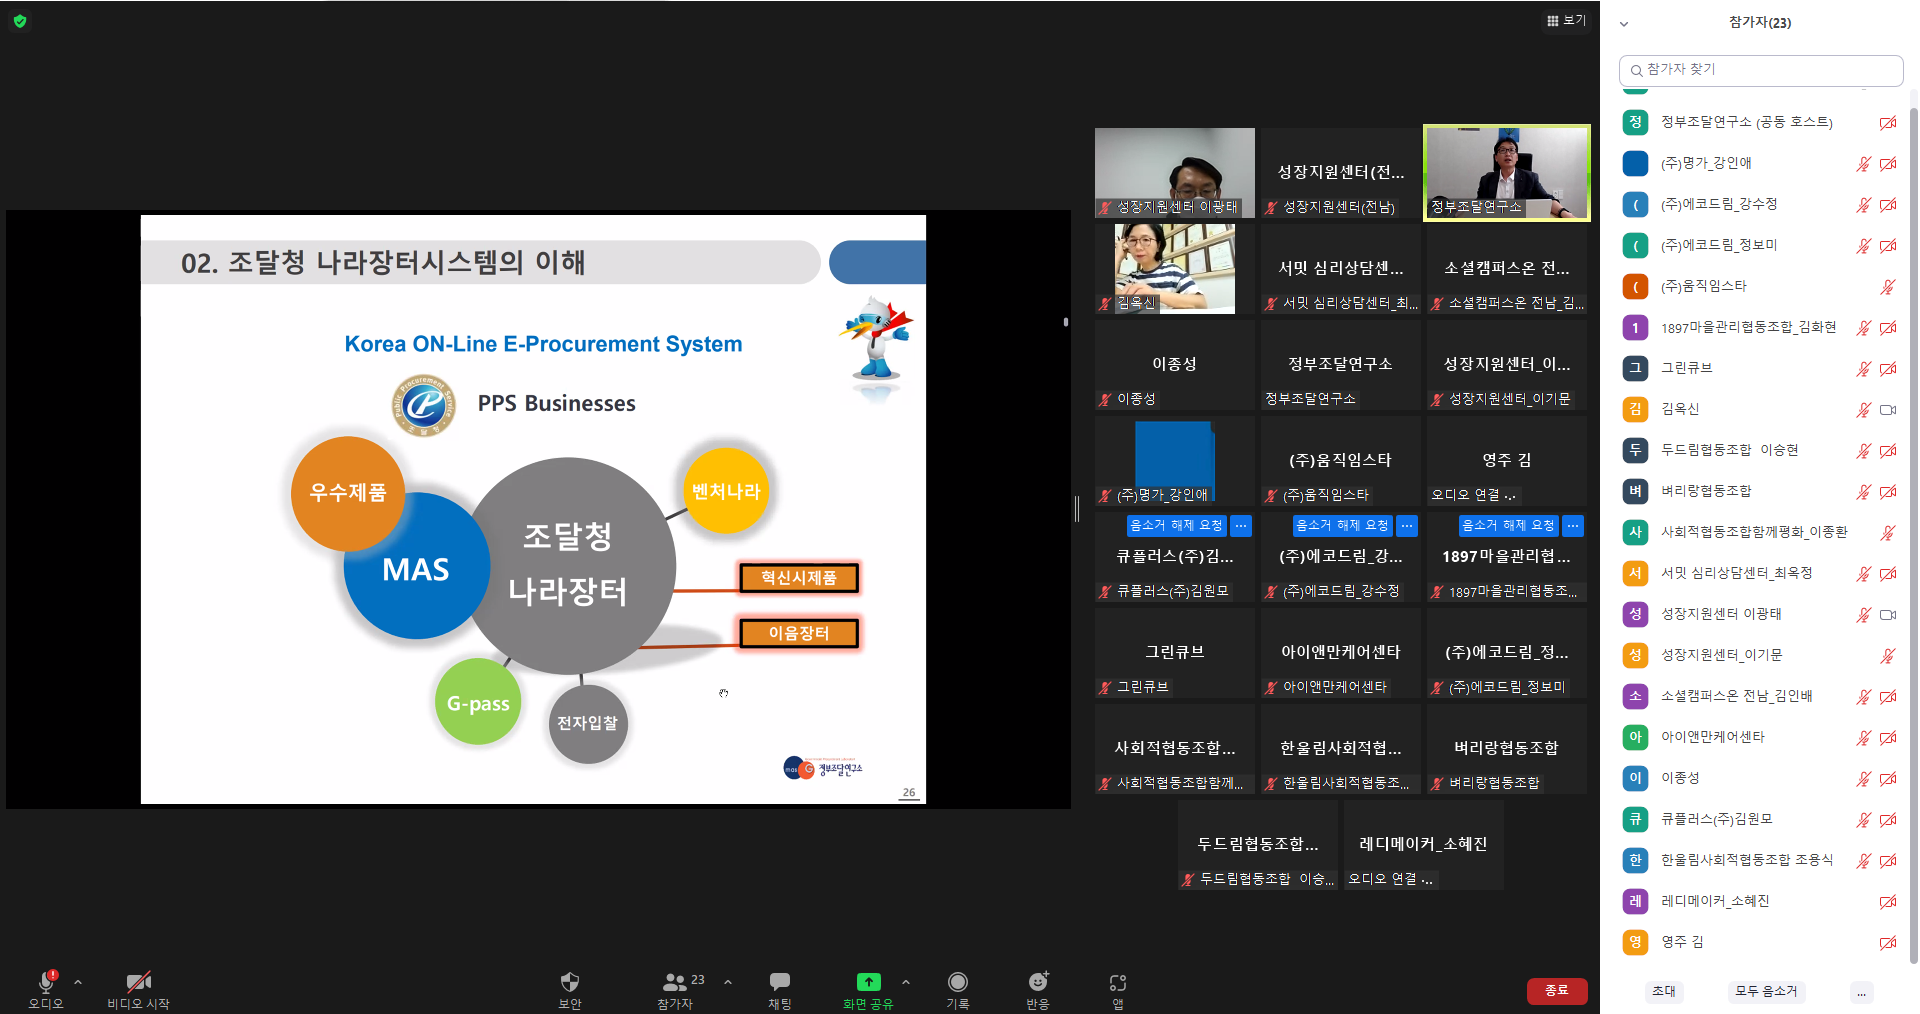The image size is (1920, 1014).
Task: Click the camera-off icon for 정부조달연구소 host
Action: [1888, 123]
